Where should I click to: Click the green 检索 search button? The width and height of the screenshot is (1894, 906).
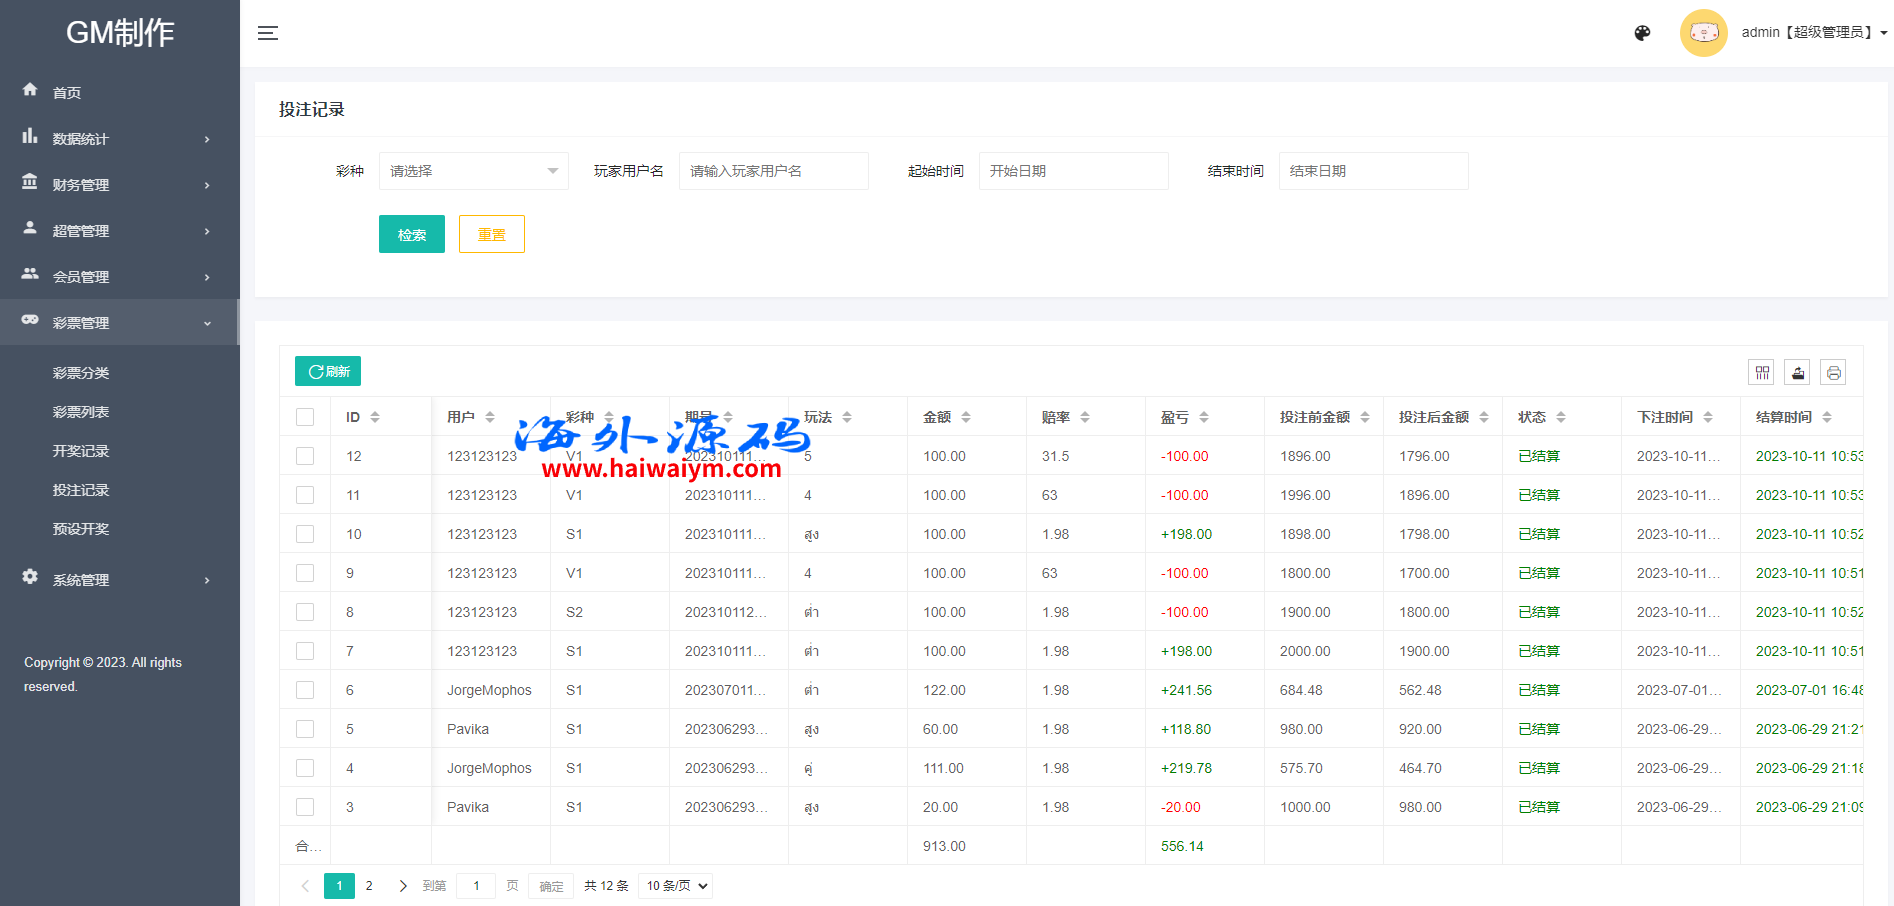[411, 235]
